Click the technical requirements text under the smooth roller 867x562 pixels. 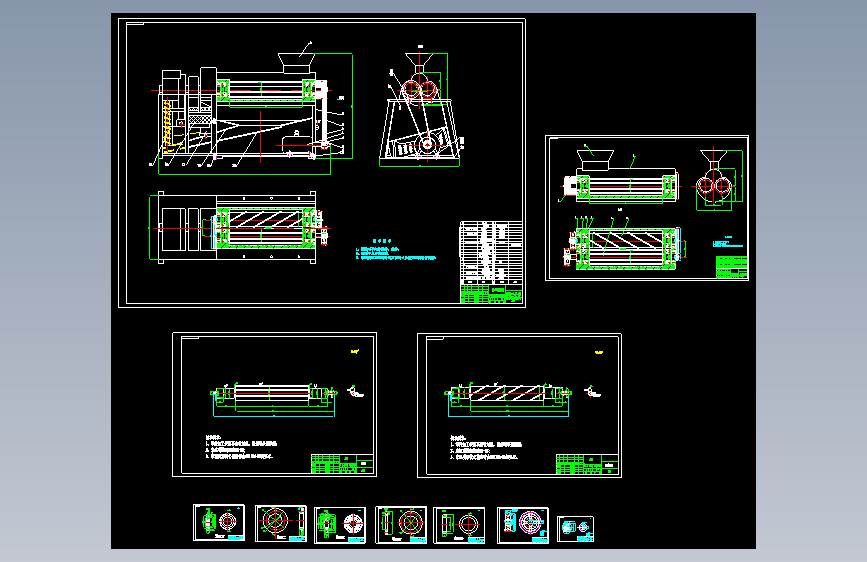[x=241, y=447]
